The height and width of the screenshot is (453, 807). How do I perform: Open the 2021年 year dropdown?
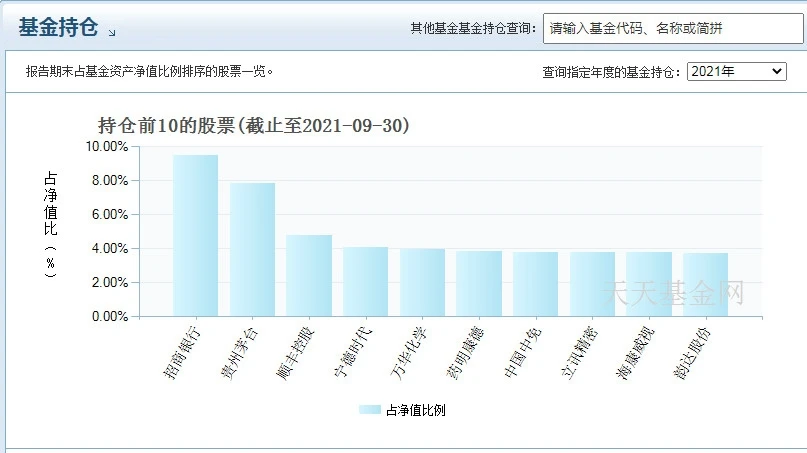pos(736,71)
